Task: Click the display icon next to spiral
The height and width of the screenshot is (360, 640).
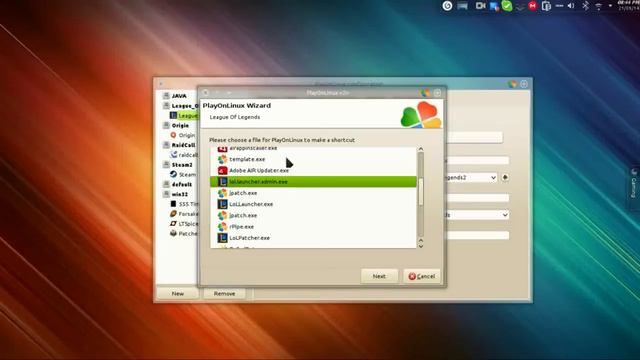Action: pos(462,6)
